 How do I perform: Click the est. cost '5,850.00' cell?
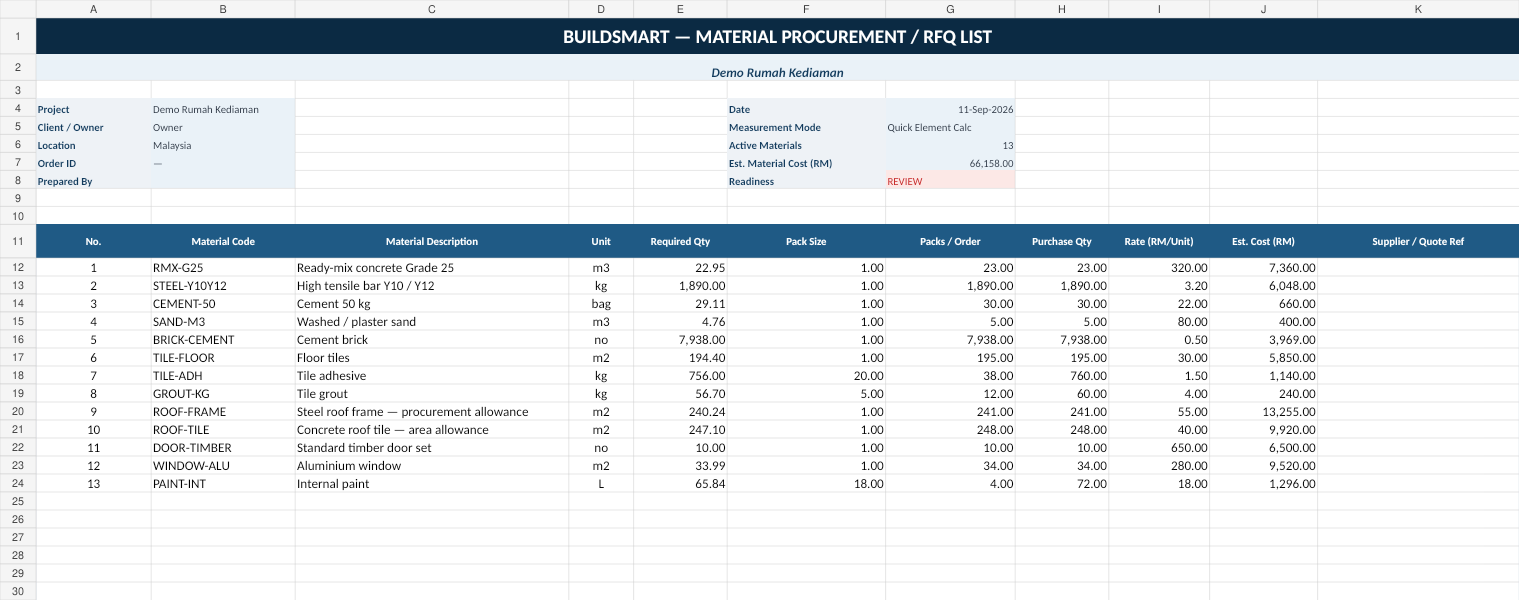point(1264,358)
